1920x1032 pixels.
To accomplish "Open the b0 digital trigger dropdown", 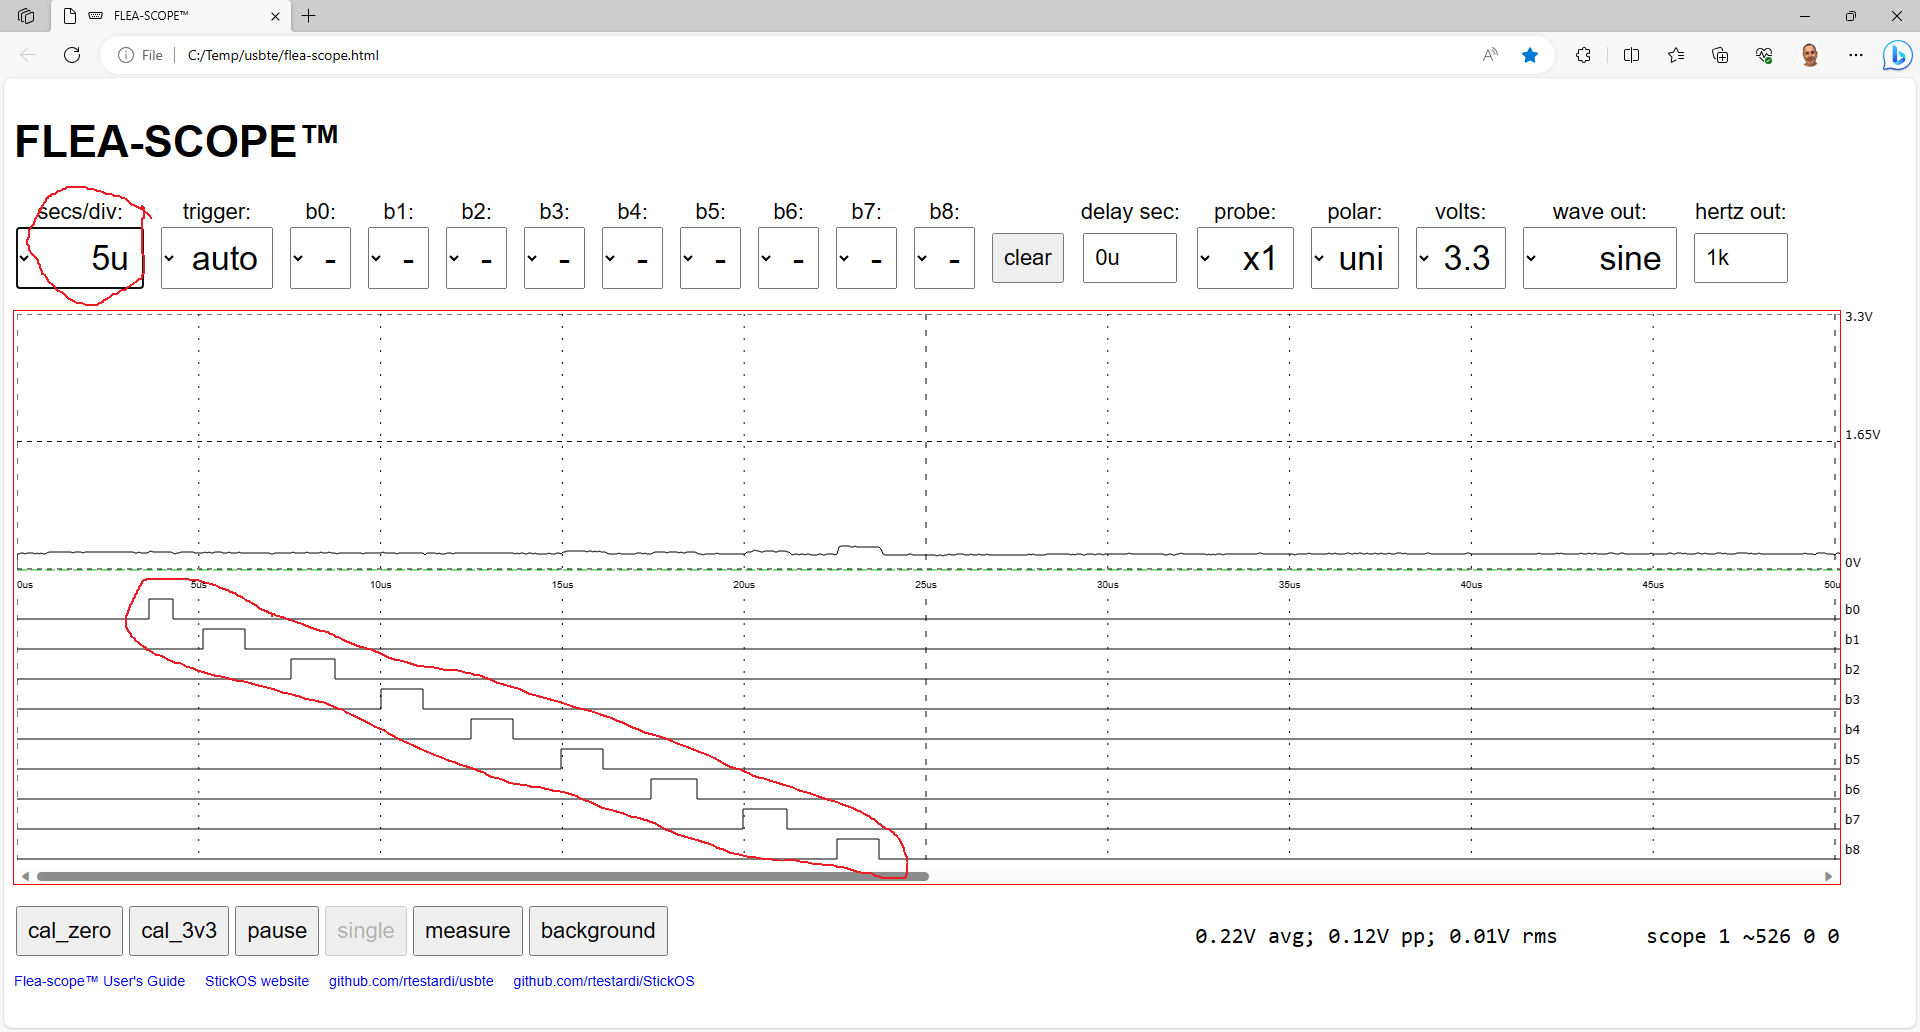I will coord(320,258).
